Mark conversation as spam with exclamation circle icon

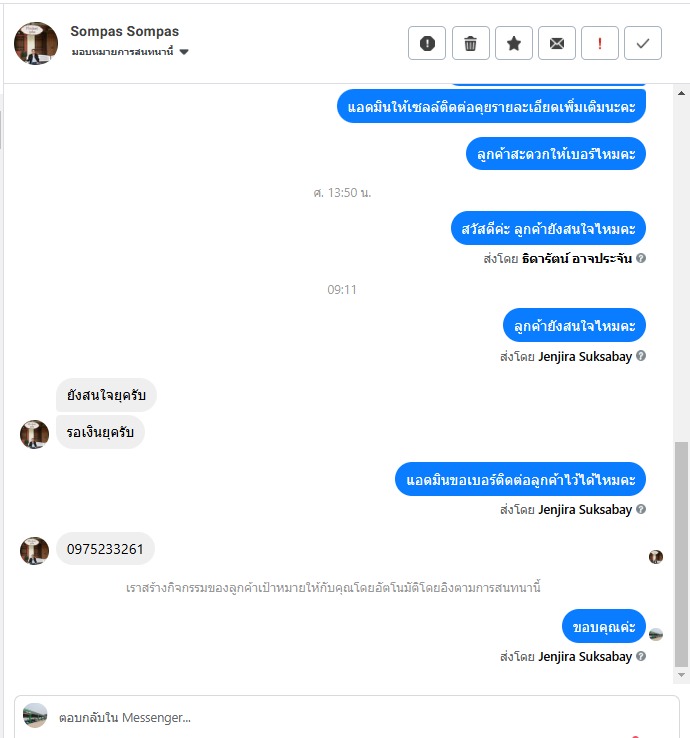[x=427, y=43]
